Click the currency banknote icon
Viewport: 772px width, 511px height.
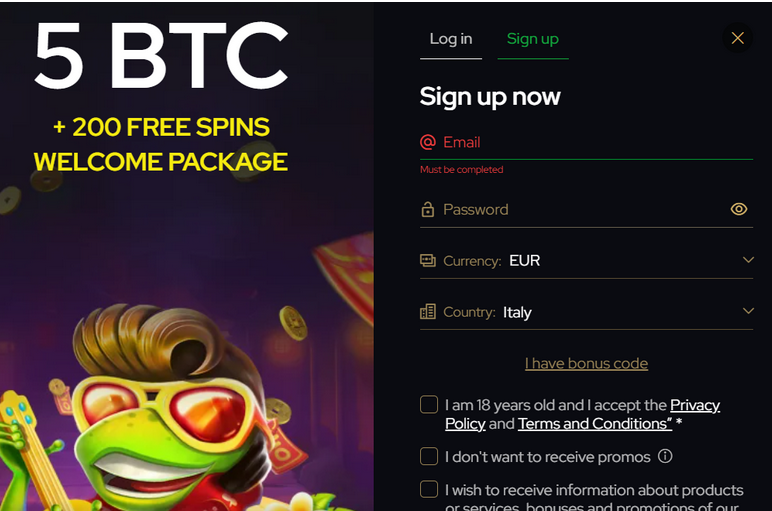point(428,261)
